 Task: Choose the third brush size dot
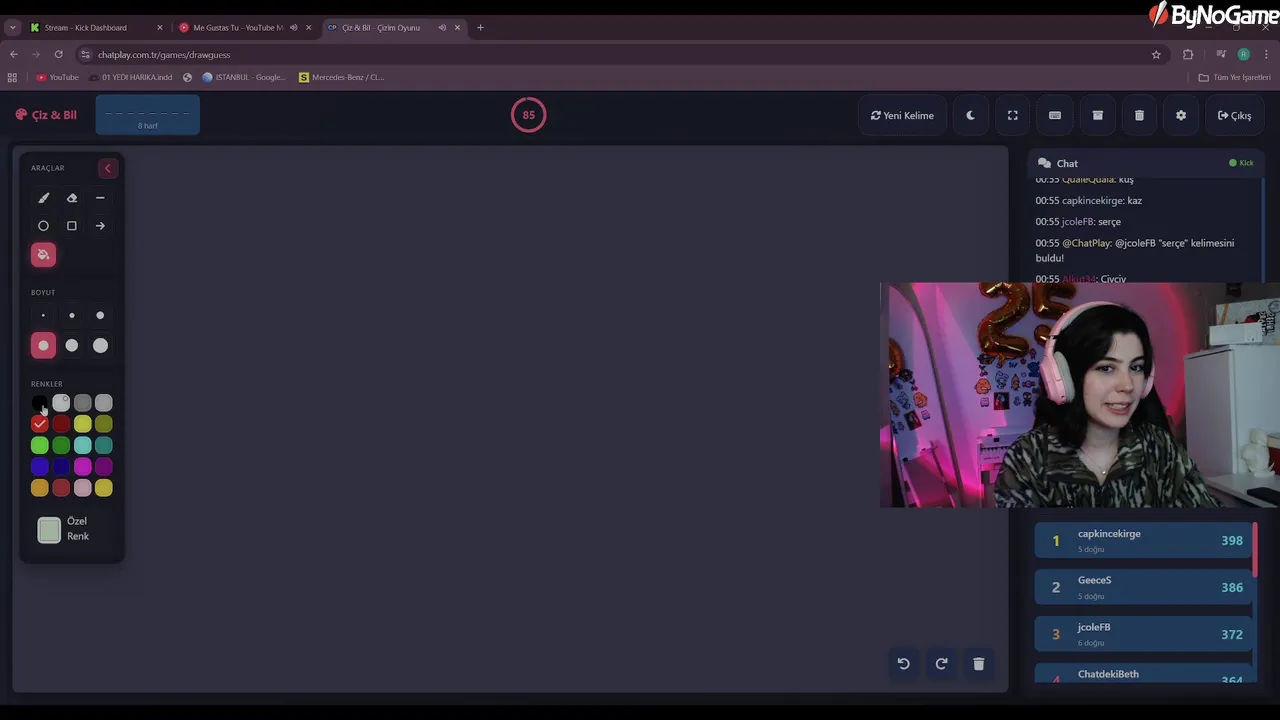coord(100,316)
